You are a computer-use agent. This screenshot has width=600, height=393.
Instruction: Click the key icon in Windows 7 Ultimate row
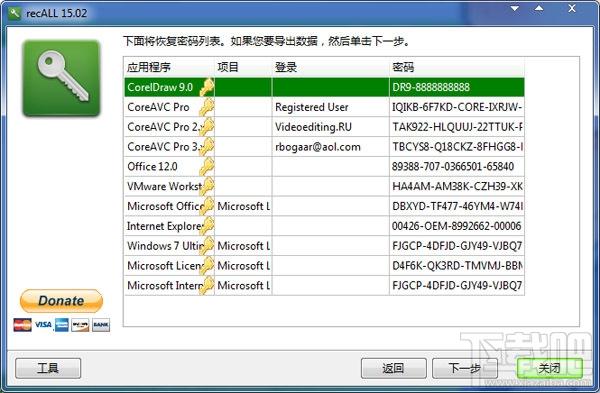(x=207, y=246)
